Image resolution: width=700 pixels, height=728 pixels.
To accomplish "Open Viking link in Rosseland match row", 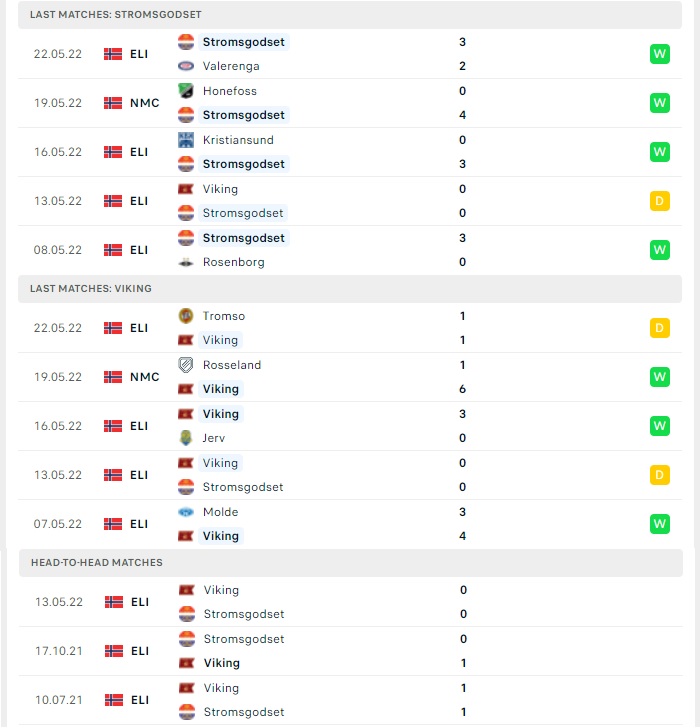I will (x=221, y=389).
